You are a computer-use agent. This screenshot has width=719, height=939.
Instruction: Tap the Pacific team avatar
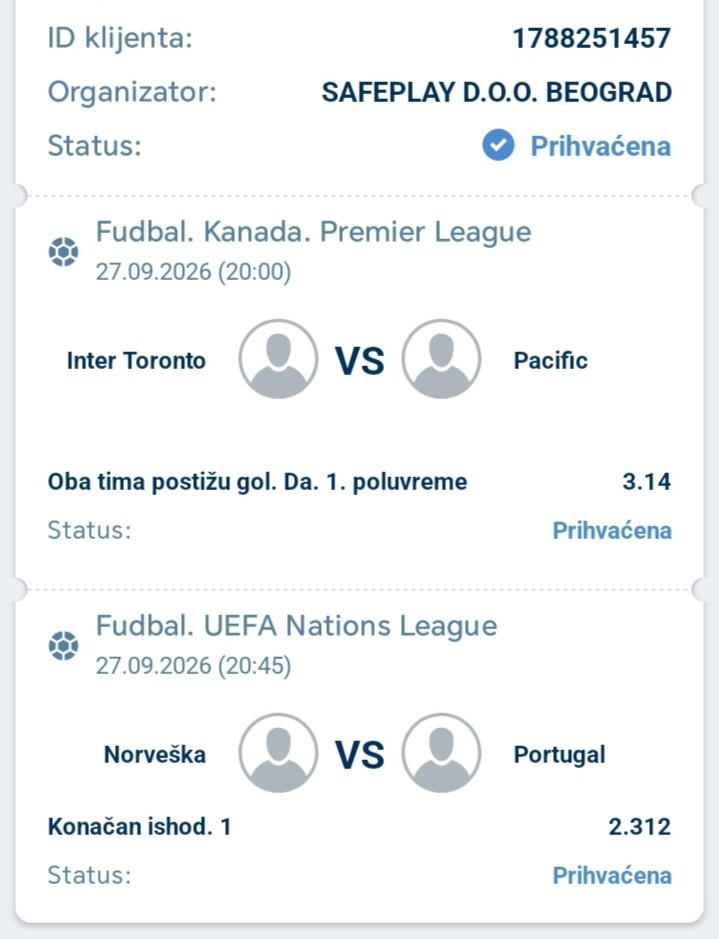pos(441,359)
